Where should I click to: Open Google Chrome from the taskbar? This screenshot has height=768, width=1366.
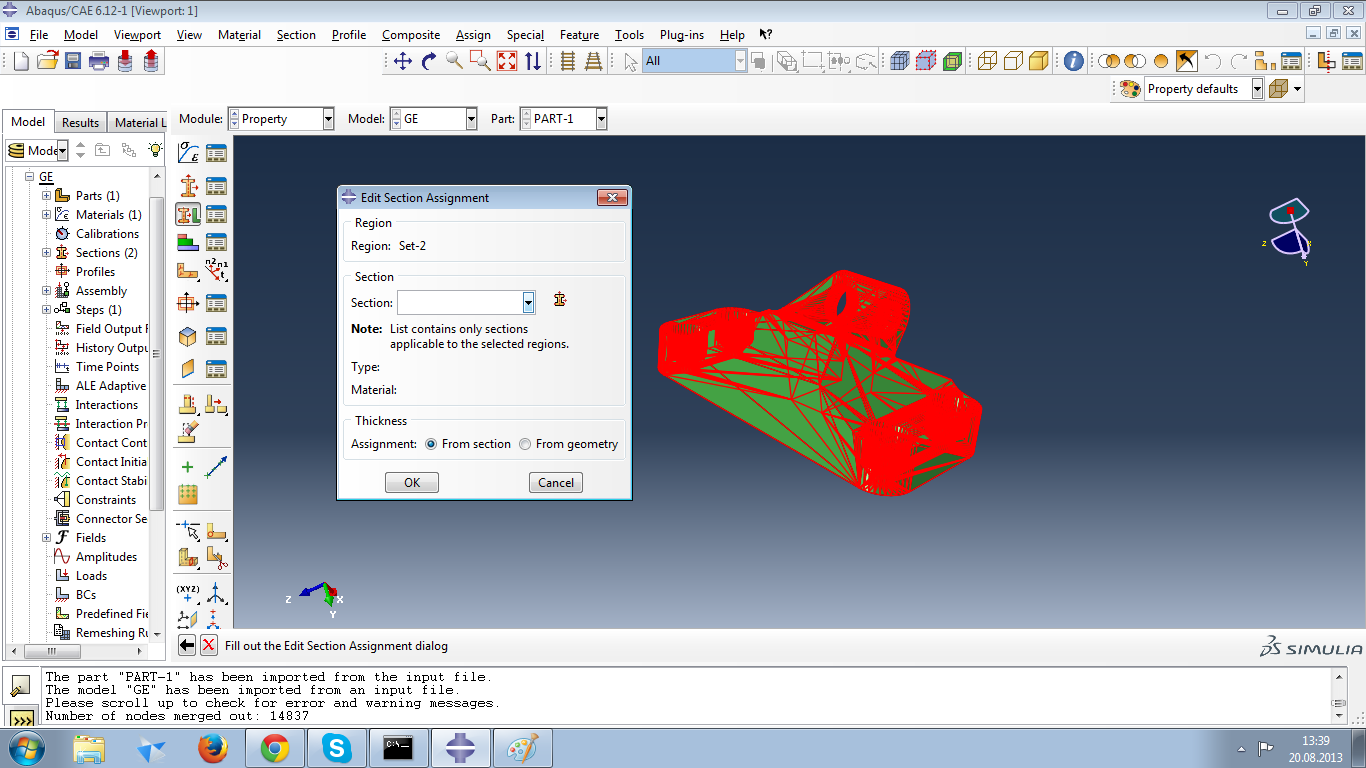pos(275,748)
